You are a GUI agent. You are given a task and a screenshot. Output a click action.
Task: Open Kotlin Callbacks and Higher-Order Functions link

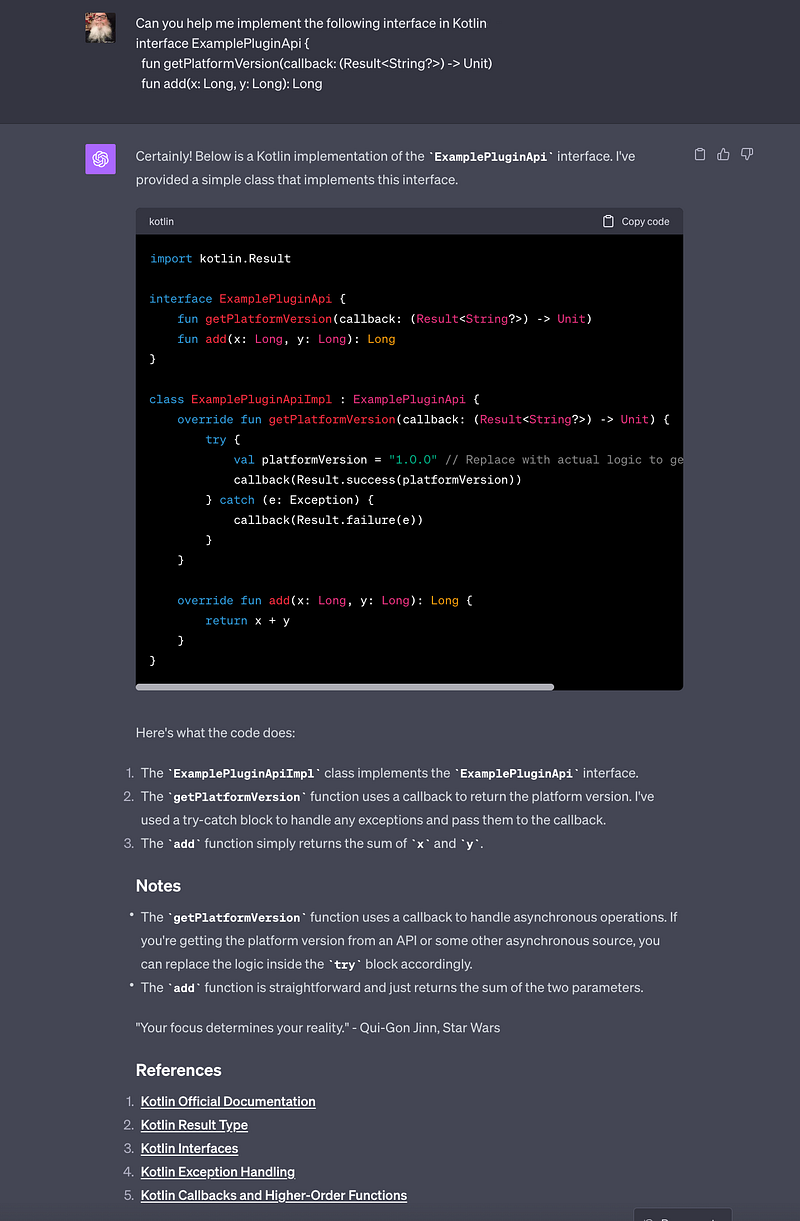coord(273,1195)
